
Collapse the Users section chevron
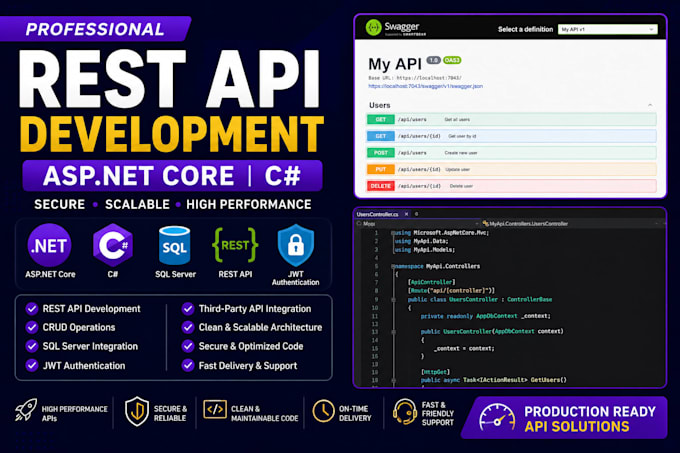[x=650, y=105]
